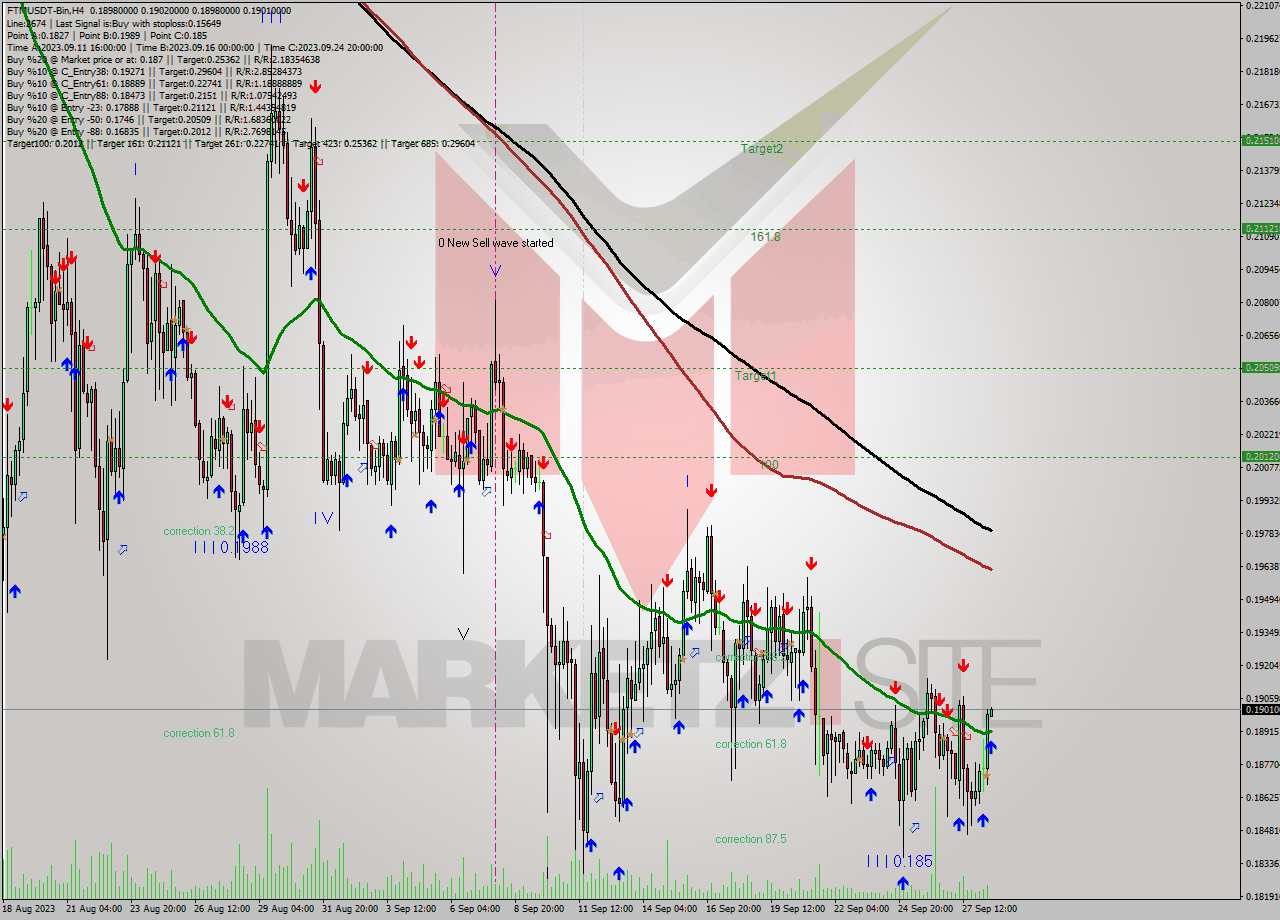Click price axis value 0.20656
The height and width of the screenshot is (920, 1280).
(1262, 335)
